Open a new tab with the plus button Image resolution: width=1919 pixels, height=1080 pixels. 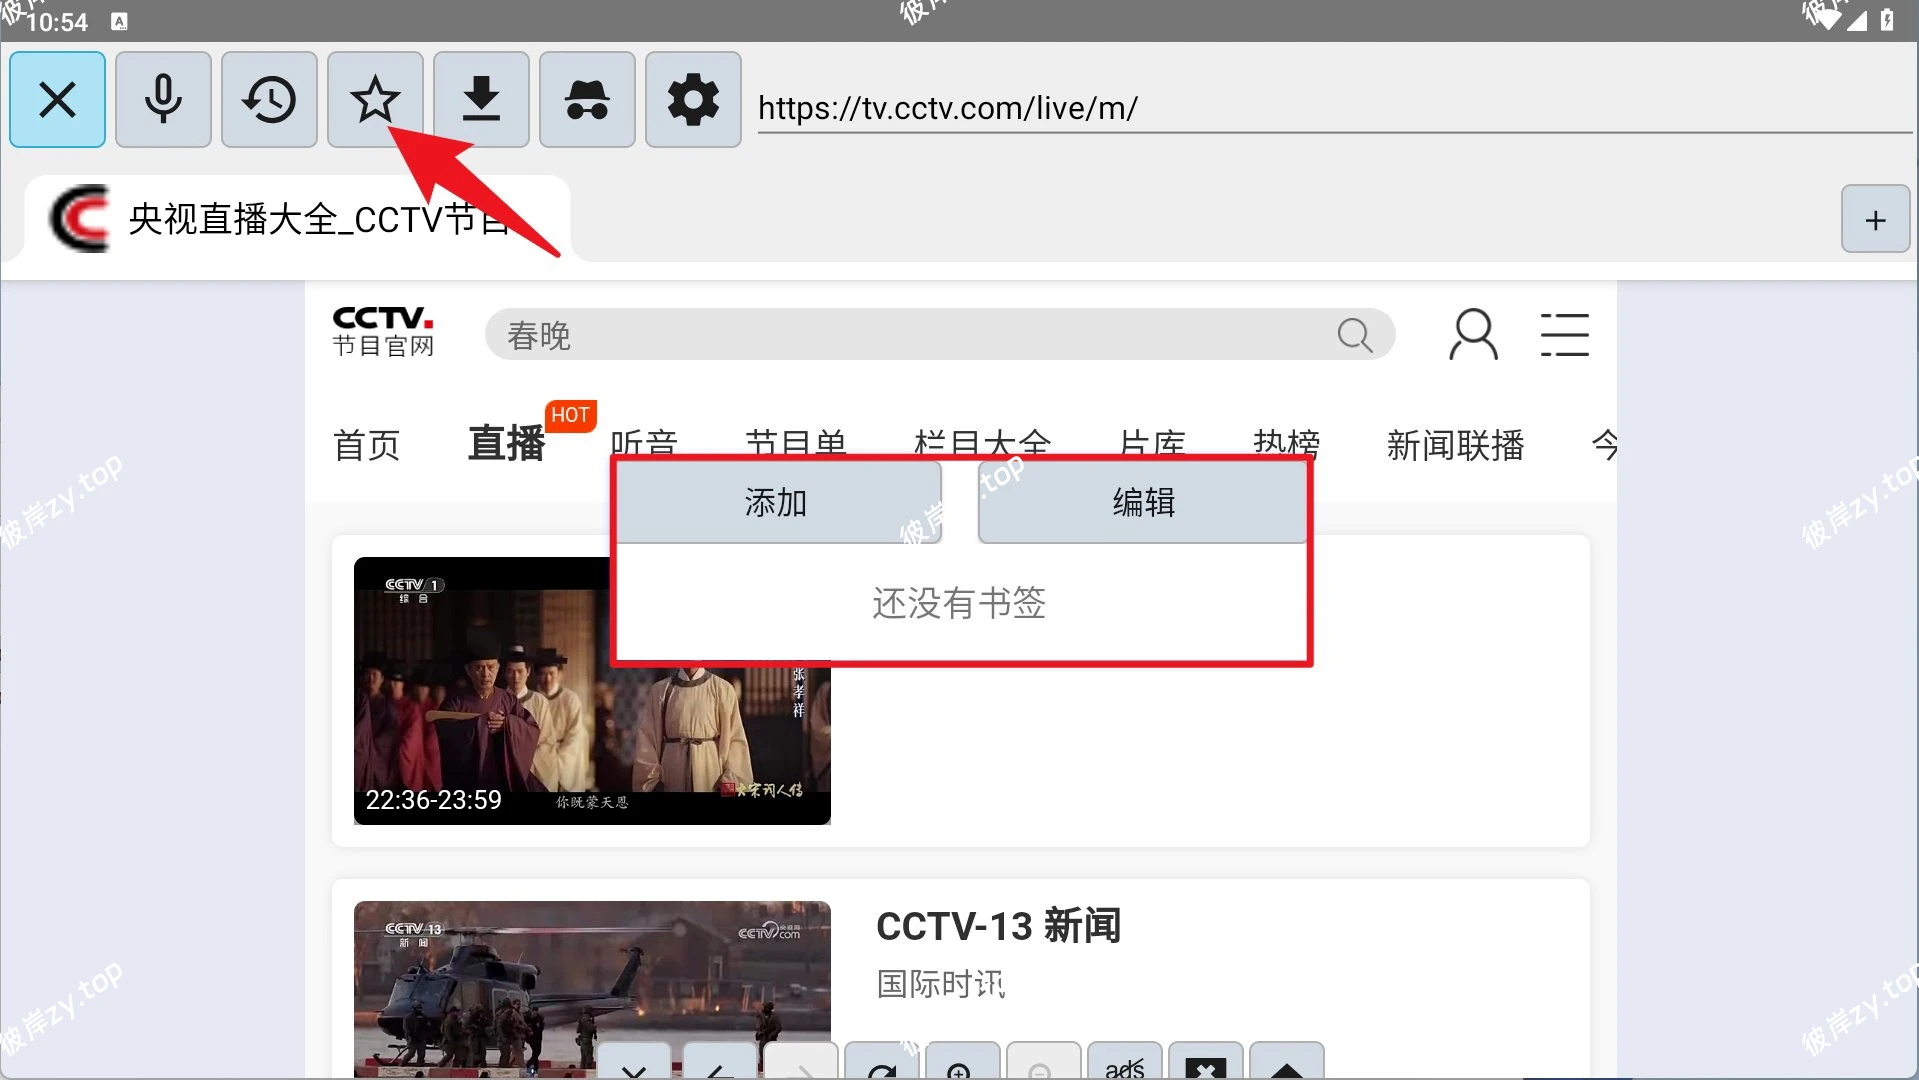point(1874,218)
